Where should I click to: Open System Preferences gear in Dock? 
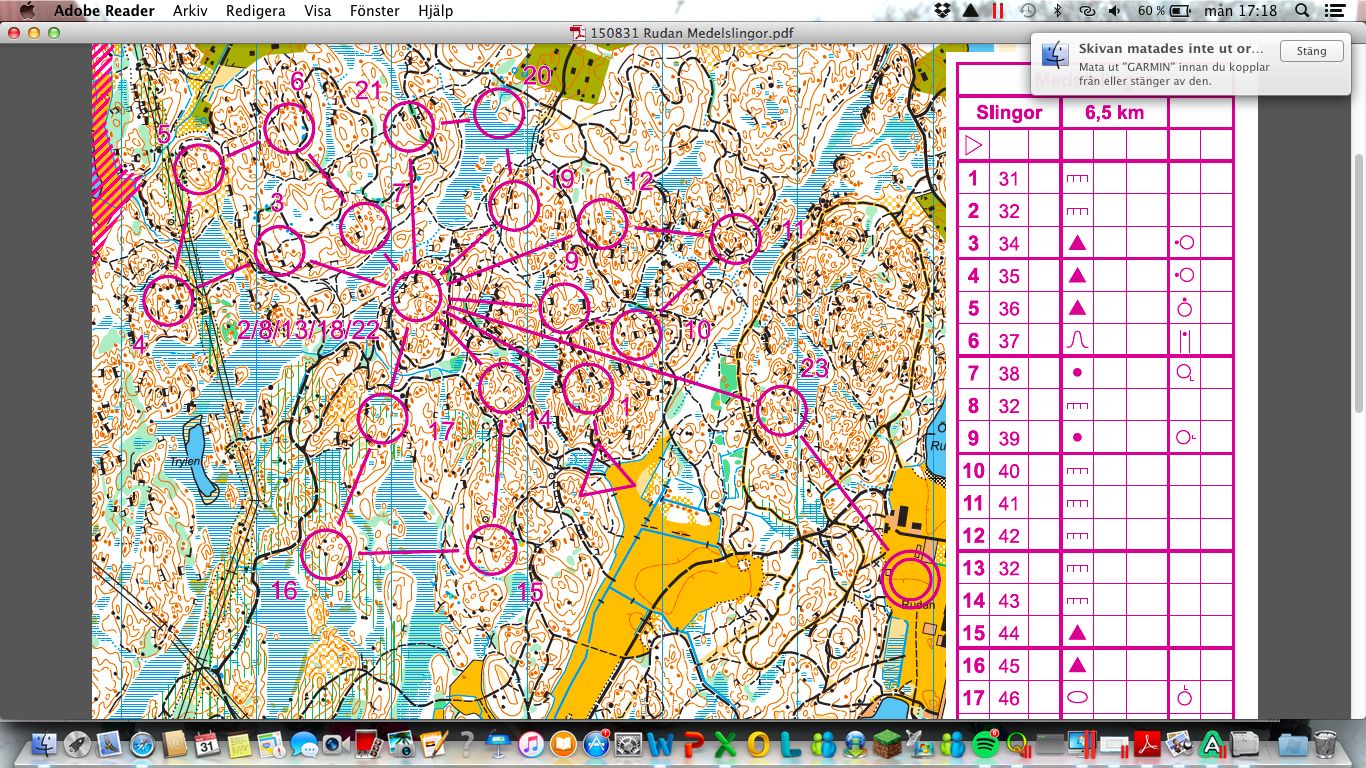tap(628, 745)
